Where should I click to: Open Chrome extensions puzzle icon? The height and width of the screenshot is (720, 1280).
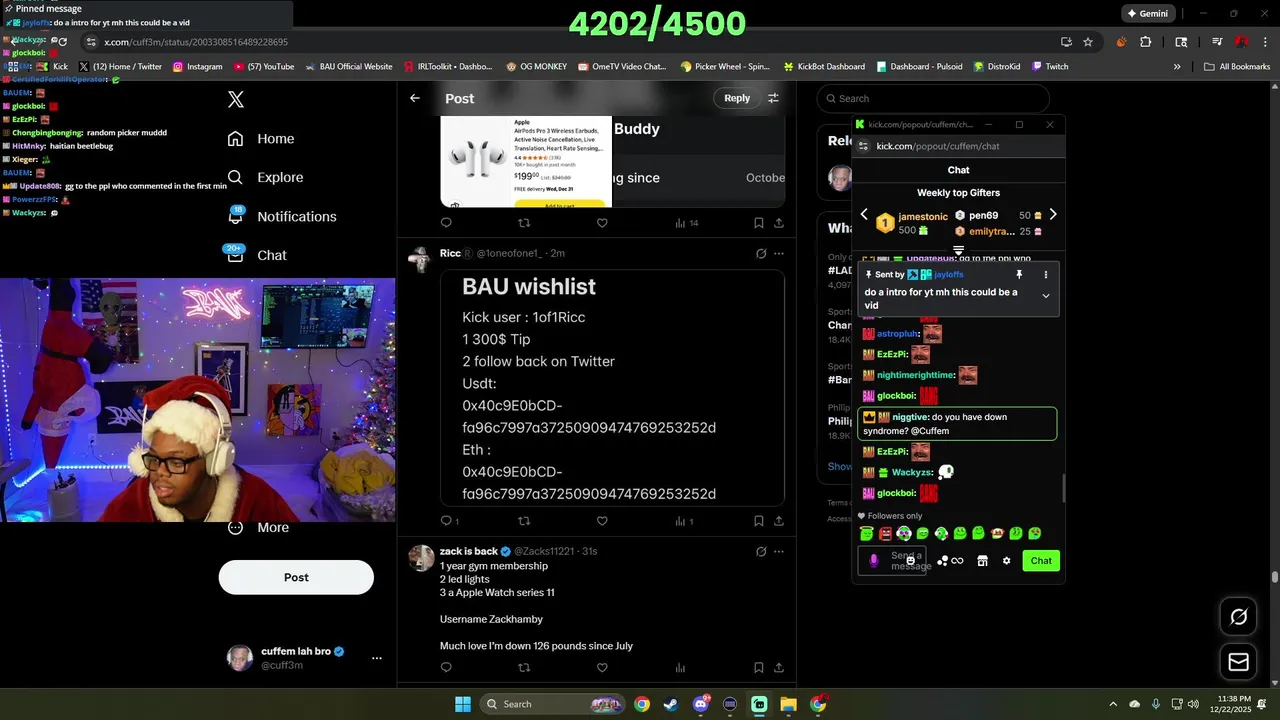click(x=1146, y=42)
